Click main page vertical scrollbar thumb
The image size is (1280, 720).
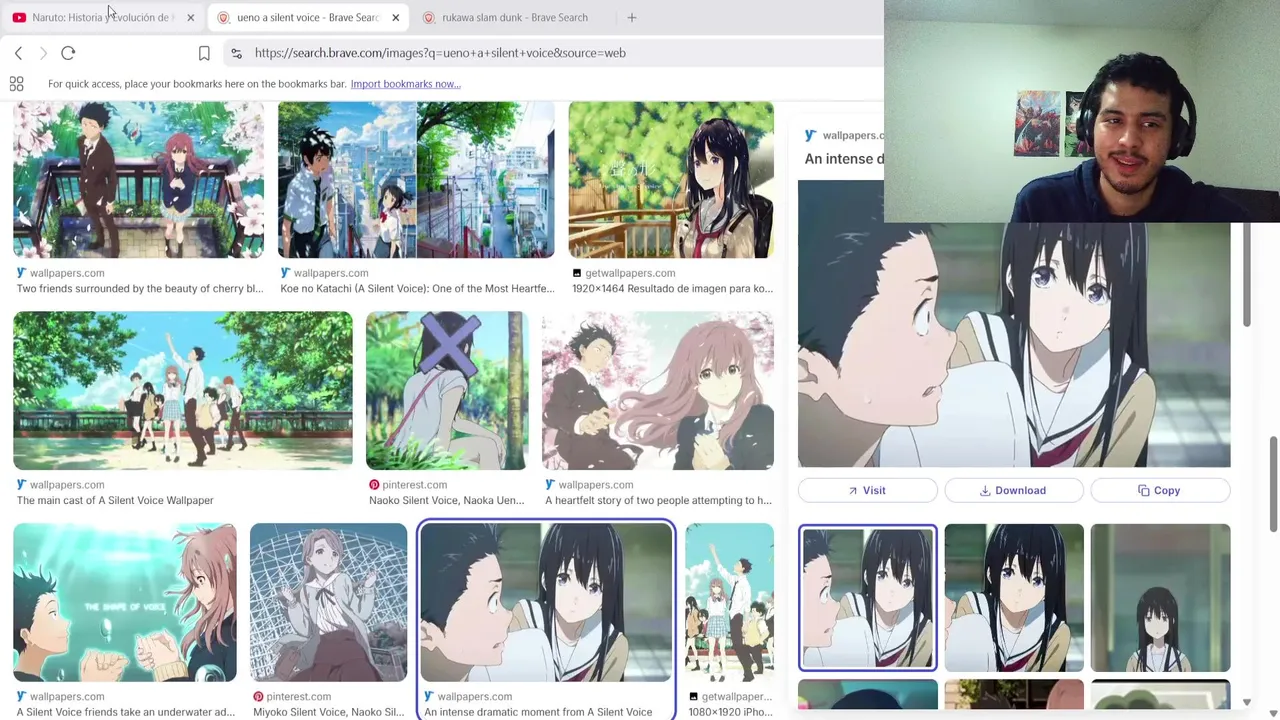1274,484
